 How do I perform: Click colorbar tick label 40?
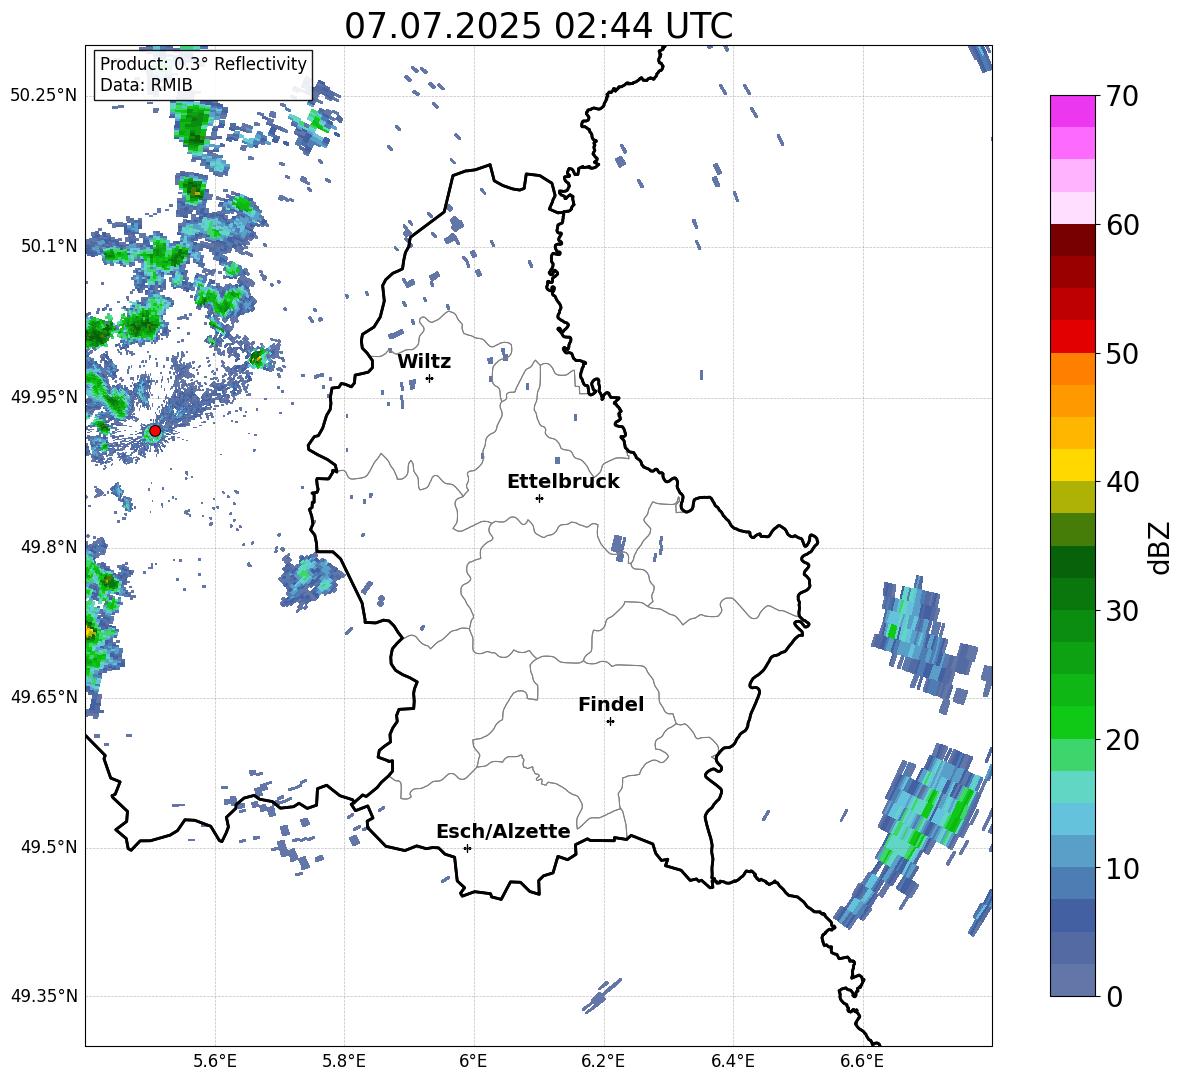1121,482
